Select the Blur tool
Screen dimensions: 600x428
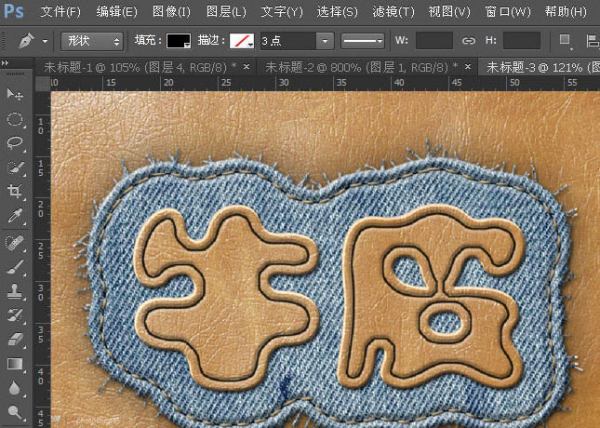pyautogui.click(x=15, y=388)
